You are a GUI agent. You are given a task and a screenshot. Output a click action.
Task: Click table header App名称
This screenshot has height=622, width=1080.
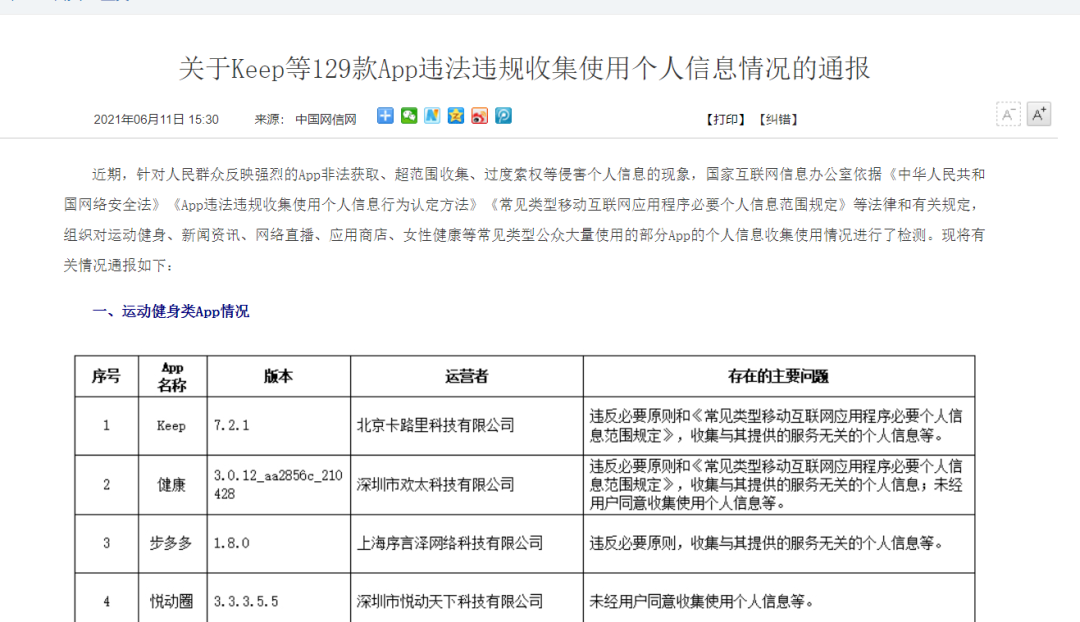172,376
